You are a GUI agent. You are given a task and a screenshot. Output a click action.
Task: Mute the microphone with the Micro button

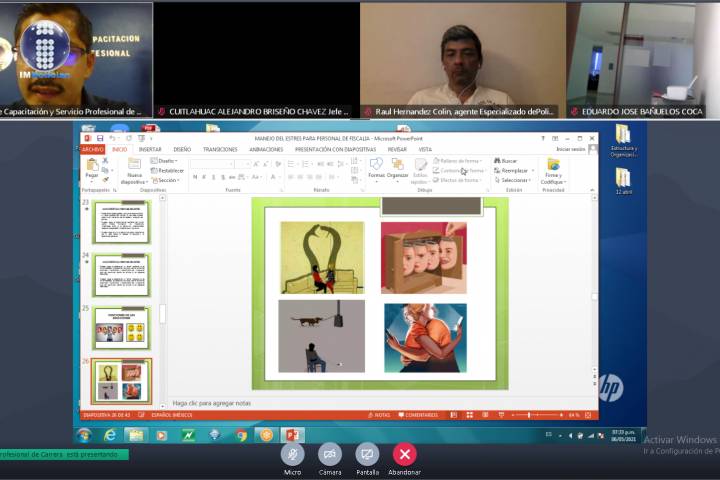tap(292, 454)
